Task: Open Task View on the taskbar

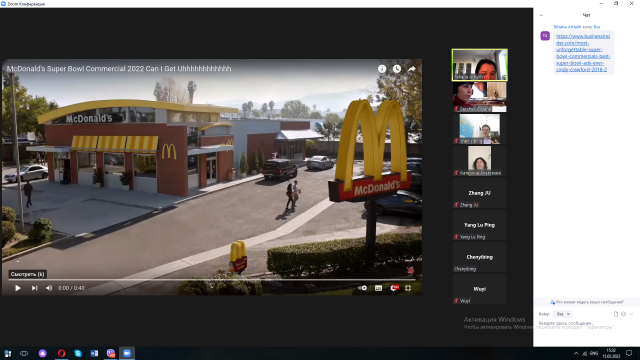Action: (x=24, y=353)
